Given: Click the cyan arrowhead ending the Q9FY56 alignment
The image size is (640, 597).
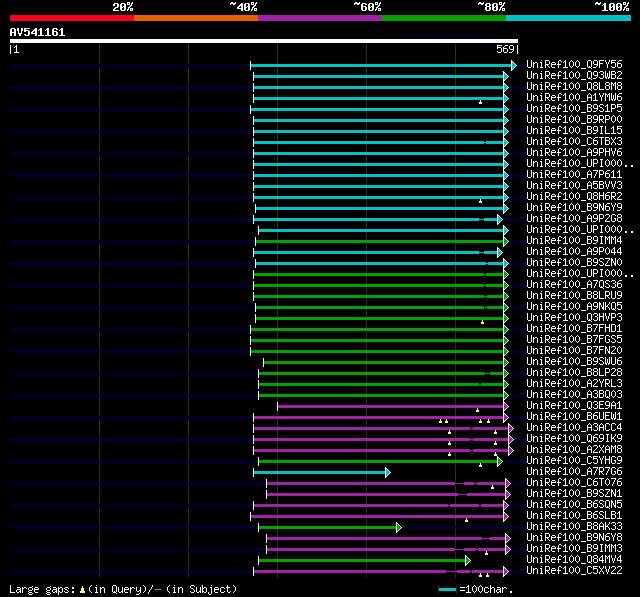Looking at the screenshot, I should pyautogui.click(x=514, y=65).
